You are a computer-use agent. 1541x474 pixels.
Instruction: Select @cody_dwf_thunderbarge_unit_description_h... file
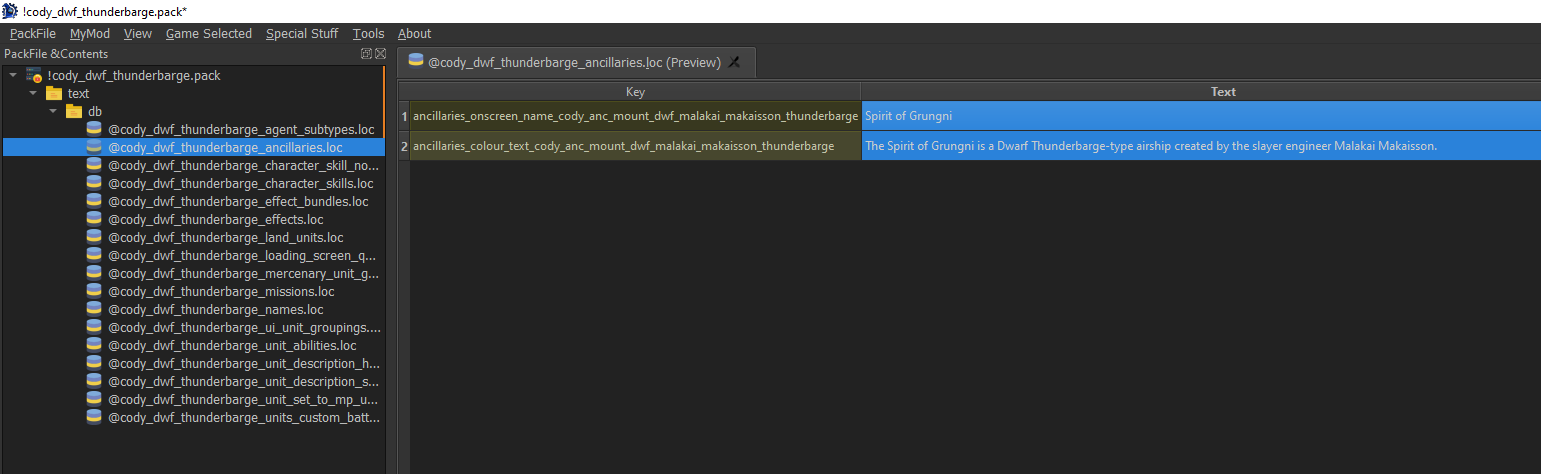tap(243, 363)
